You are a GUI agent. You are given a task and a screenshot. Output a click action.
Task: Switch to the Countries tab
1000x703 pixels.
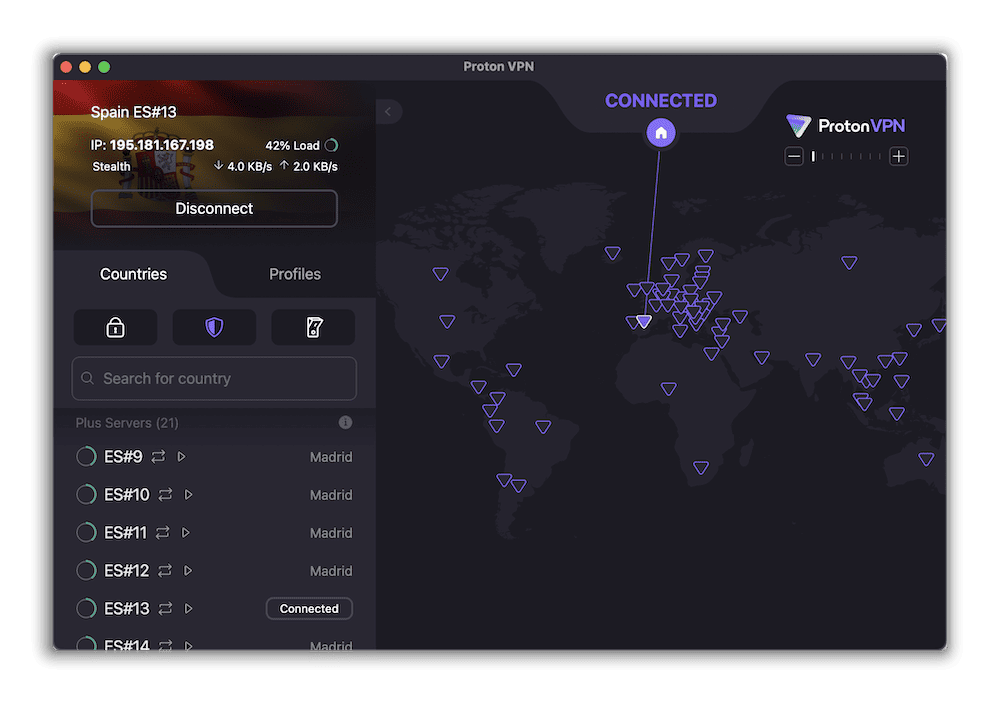[x=133, y=273]
